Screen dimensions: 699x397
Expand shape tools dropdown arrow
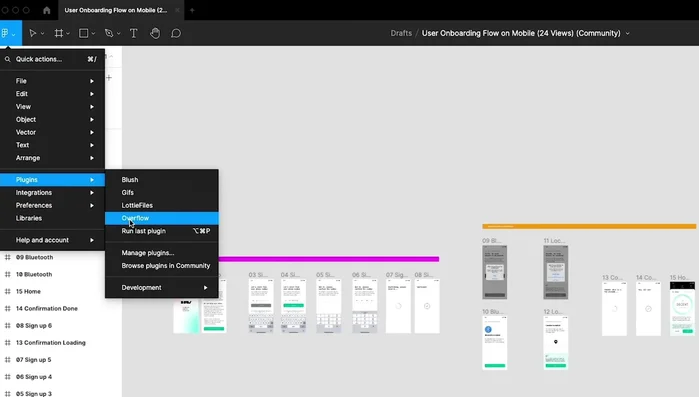pos(93,33)
